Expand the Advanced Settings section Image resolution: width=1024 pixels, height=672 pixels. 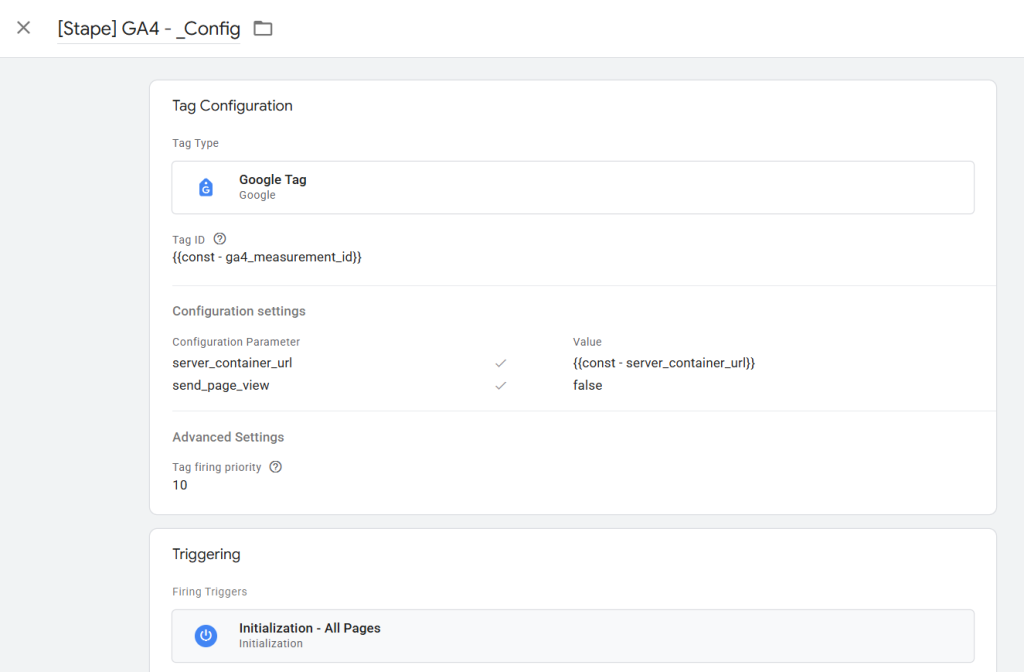pos(228,437)
